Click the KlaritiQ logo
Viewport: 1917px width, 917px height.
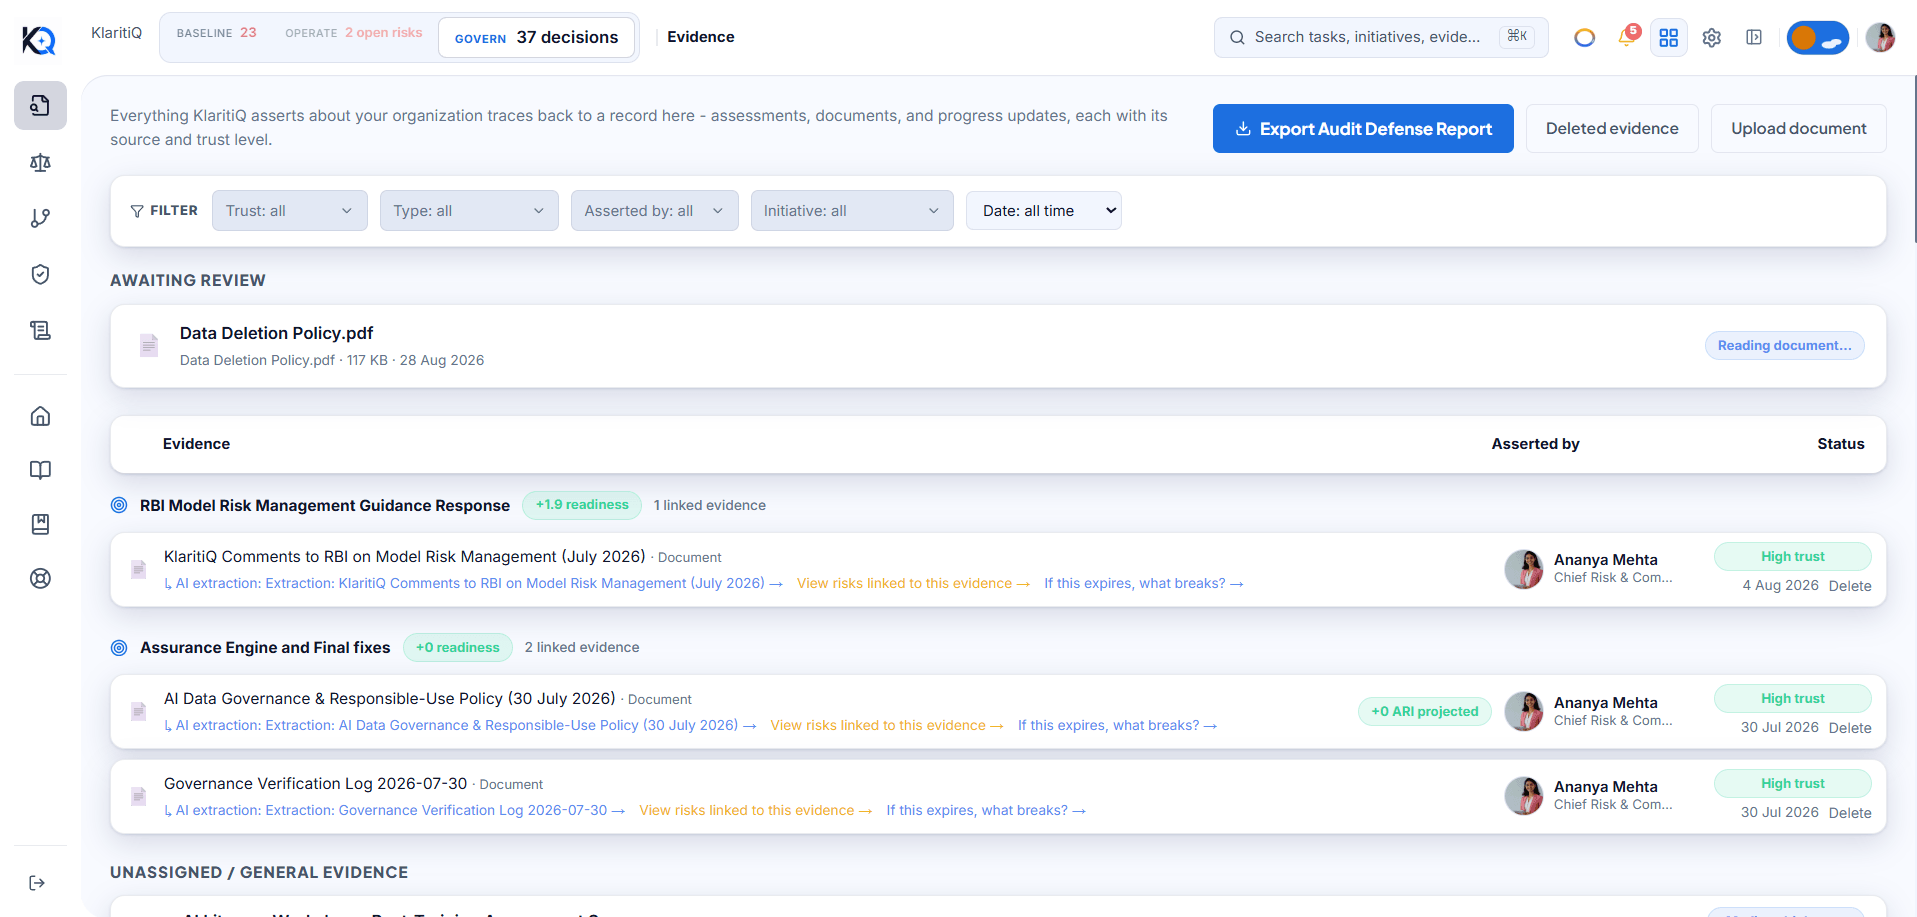click(x=39, y=40)
